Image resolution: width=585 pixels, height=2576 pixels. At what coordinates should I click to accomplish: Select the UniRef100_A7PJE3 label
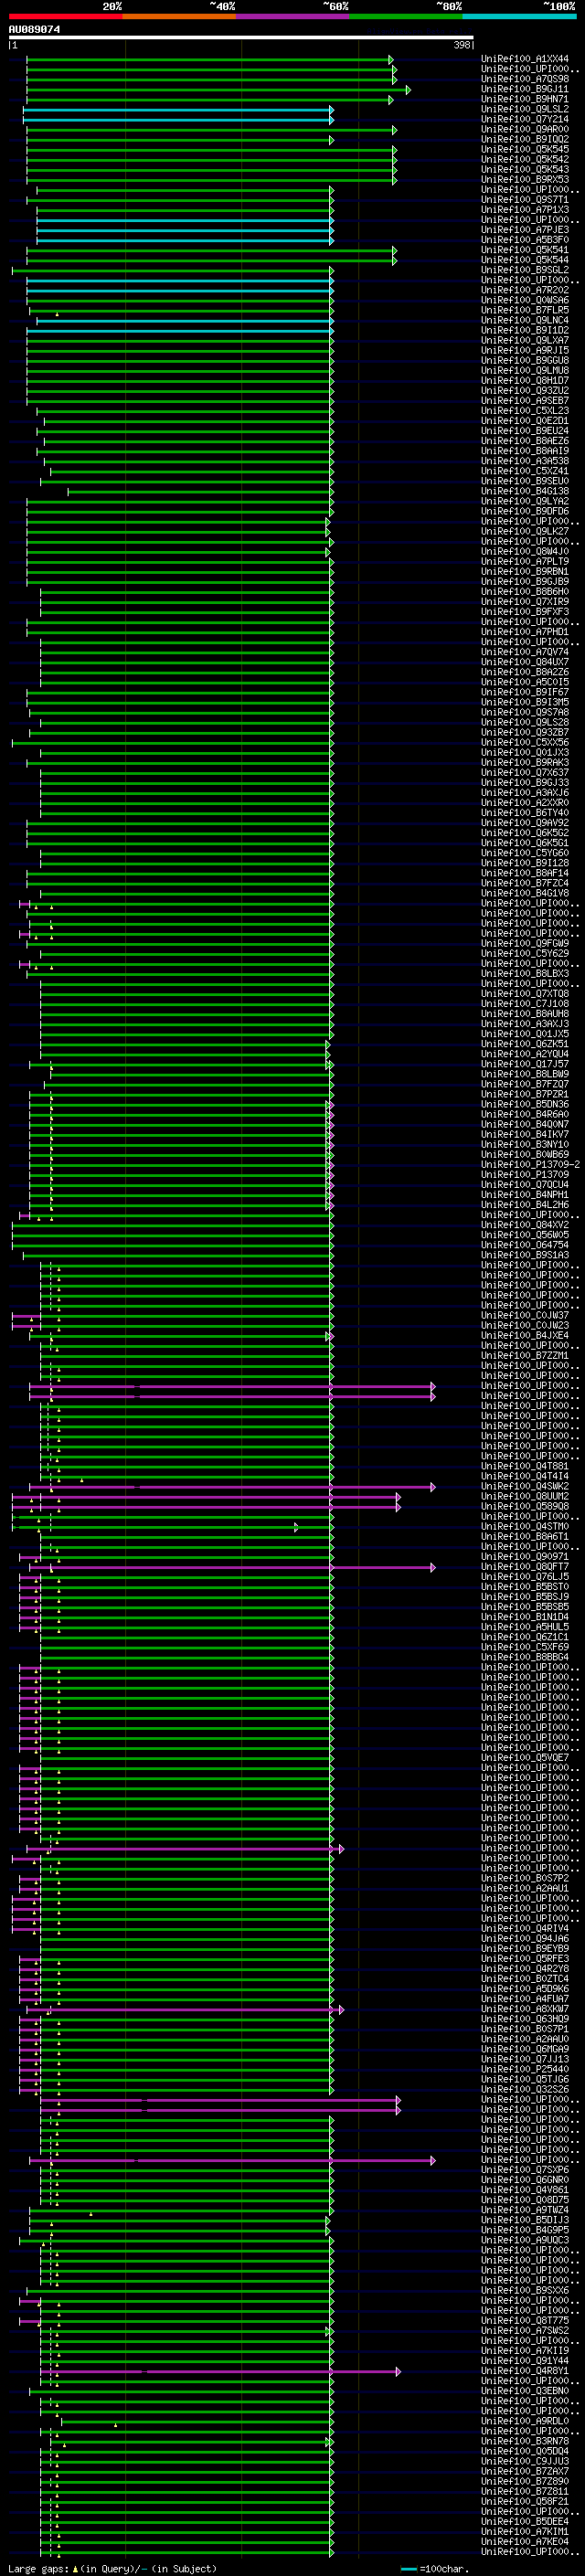(x=524, y=230)
